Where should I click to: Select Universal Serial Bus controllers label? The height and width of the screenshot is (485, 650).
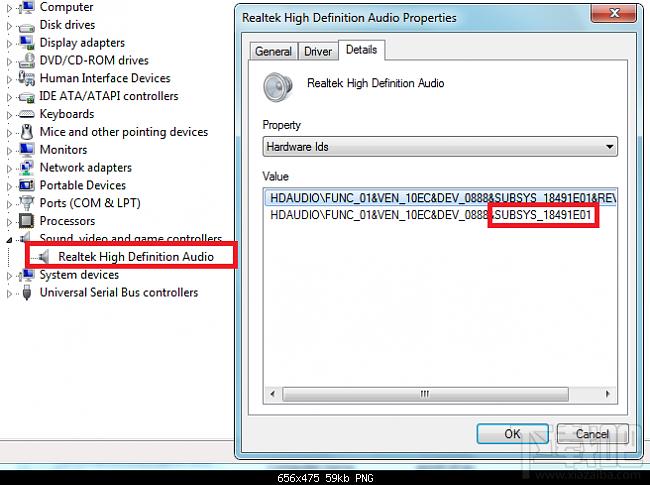coord(119,292)
